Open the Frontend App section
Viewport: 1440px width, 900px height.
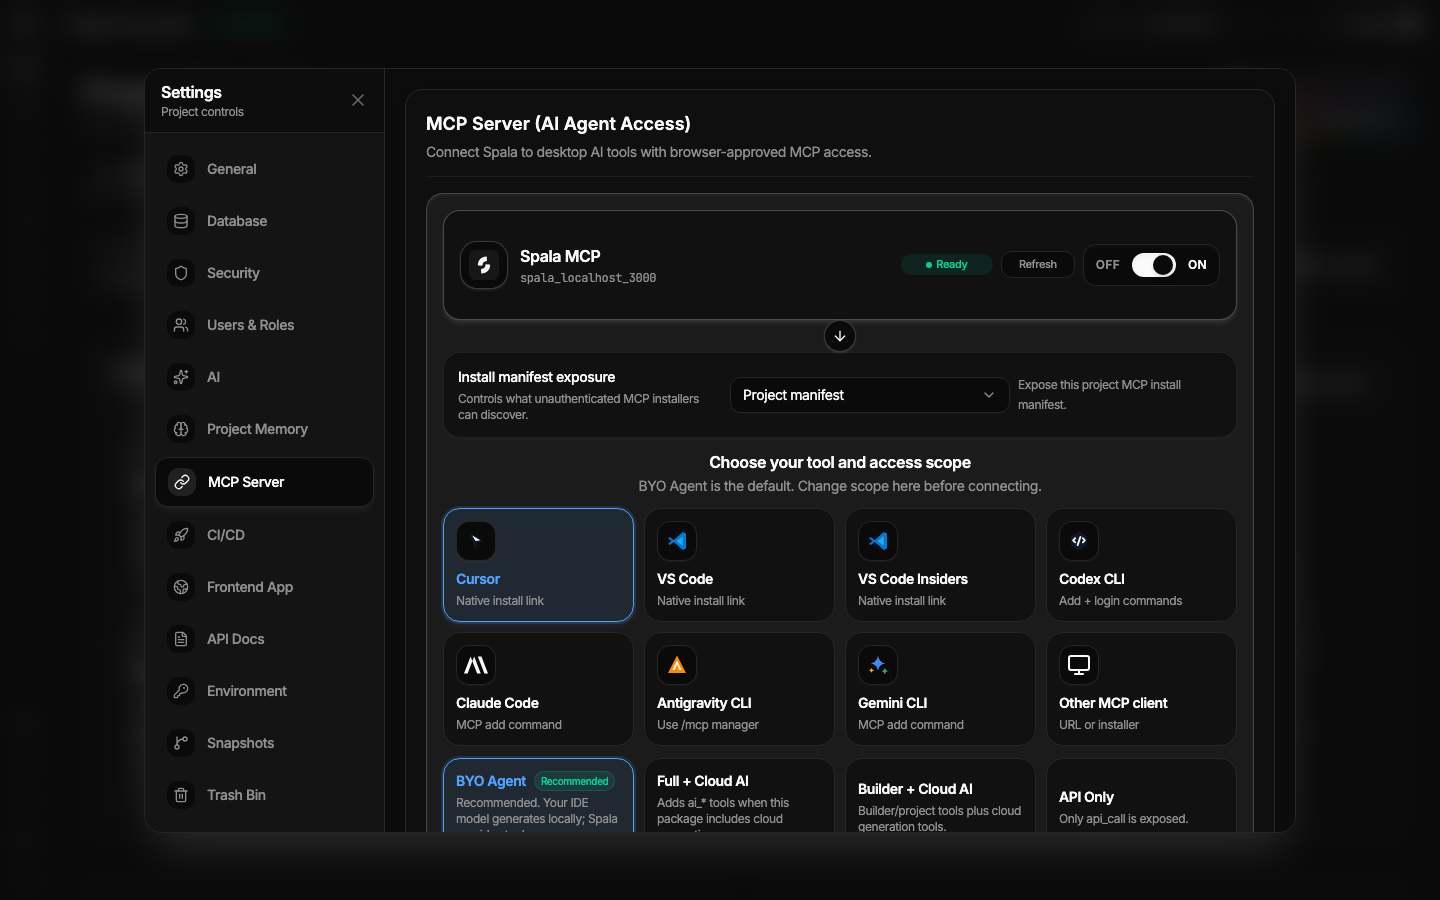point(264,587)
